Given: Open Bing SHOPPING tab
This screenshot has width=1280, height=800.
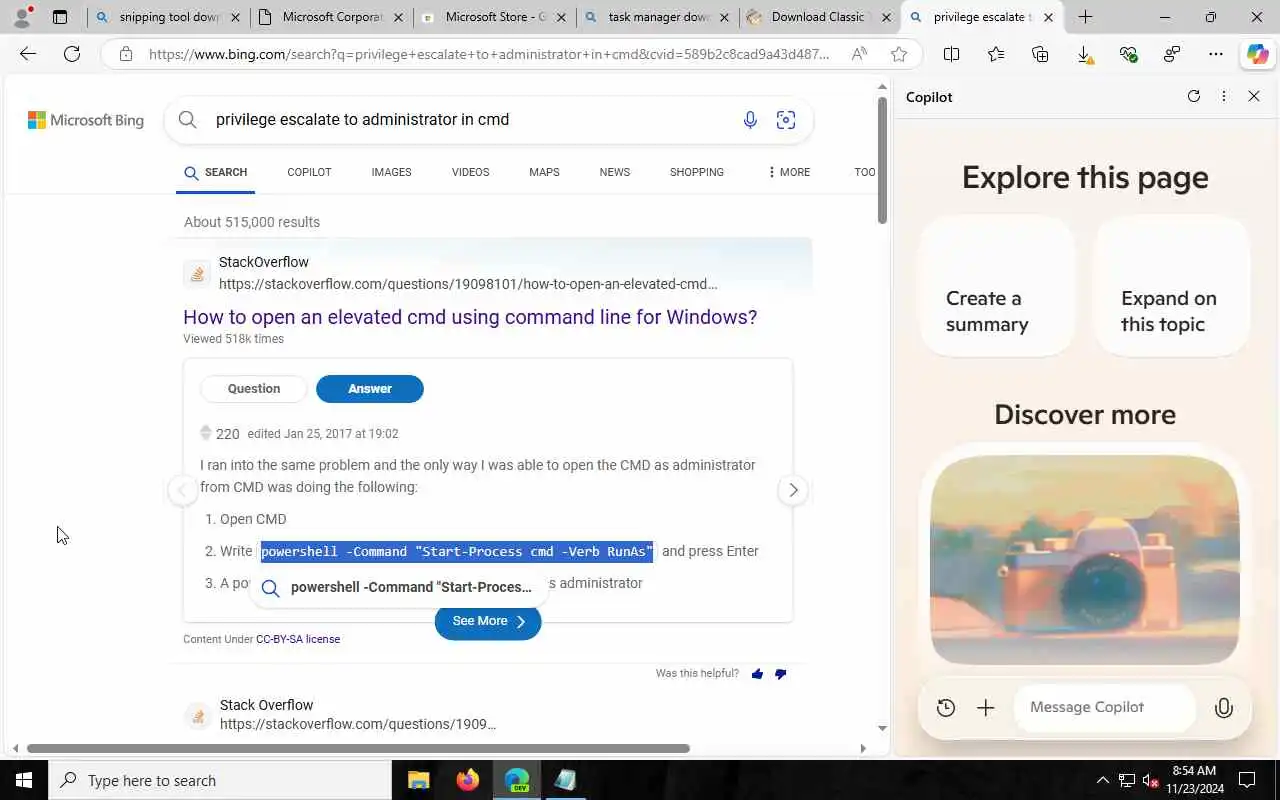Looking at the screenshot, I should tap(697, 172).
